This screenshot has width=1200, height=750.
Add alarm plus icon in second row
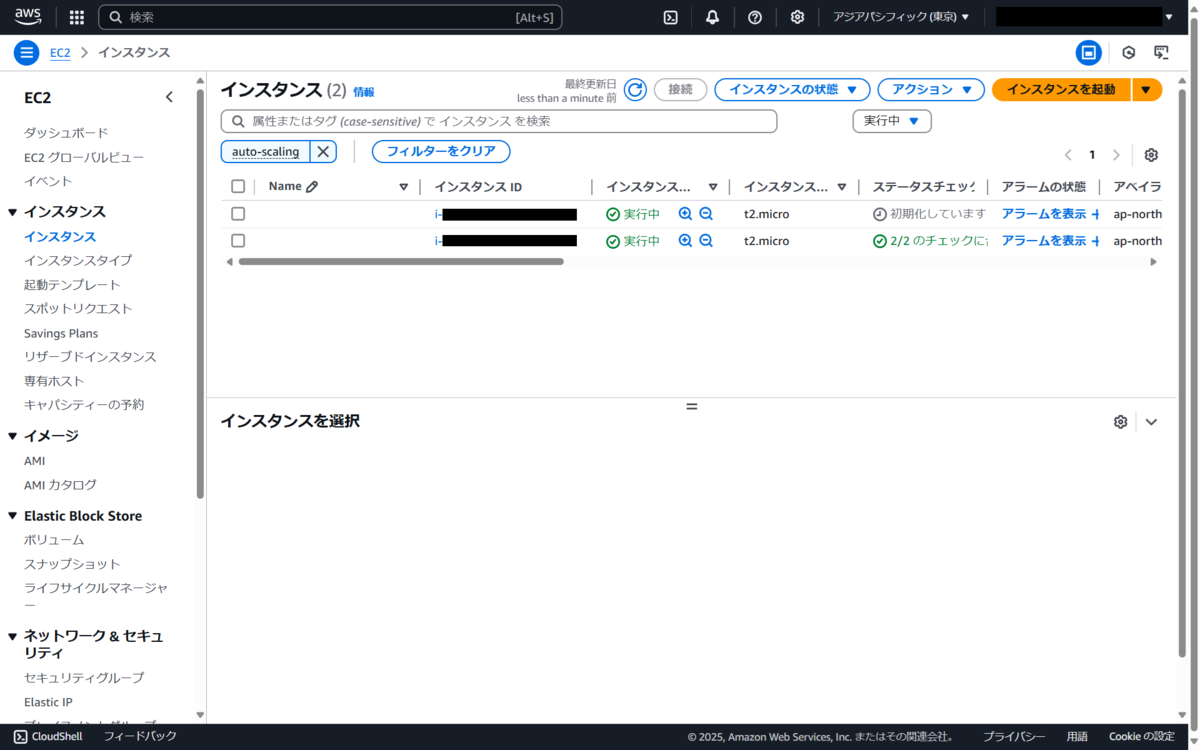(x=1095, y=241)
